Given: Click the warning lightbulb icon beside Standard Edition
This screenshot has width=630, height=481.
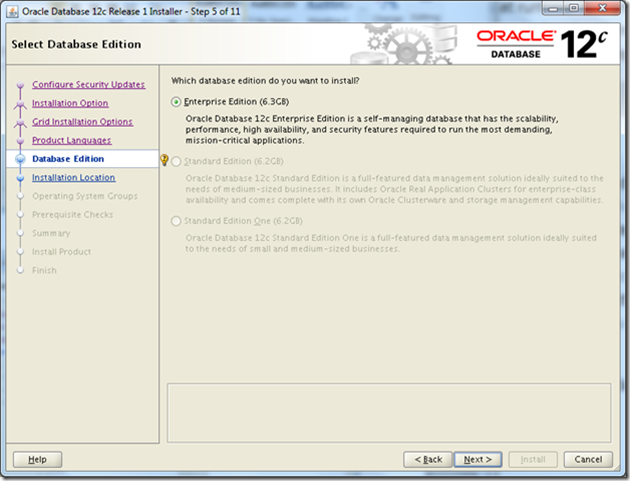Looking at the screenshot, I should [164, 160].
